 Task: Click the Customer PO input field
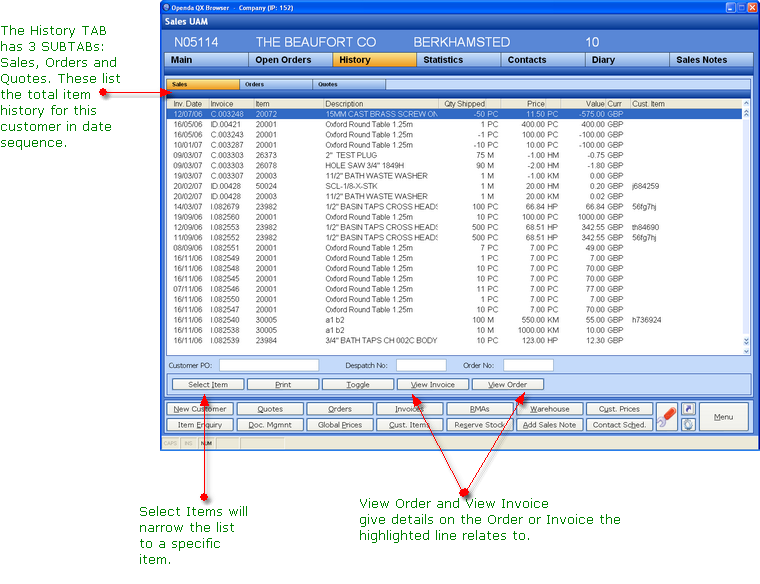[x=269, y=365]
